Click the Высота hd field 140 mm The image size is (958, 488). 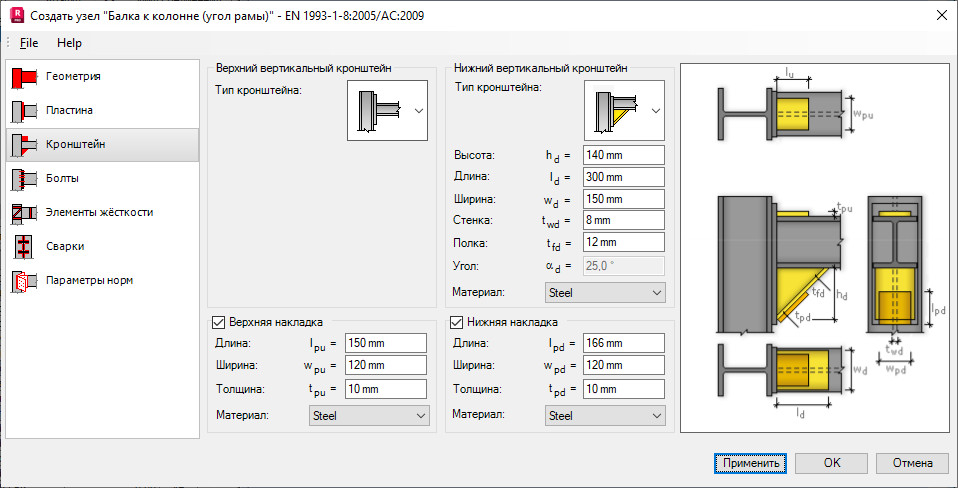[x=624, y=155]
